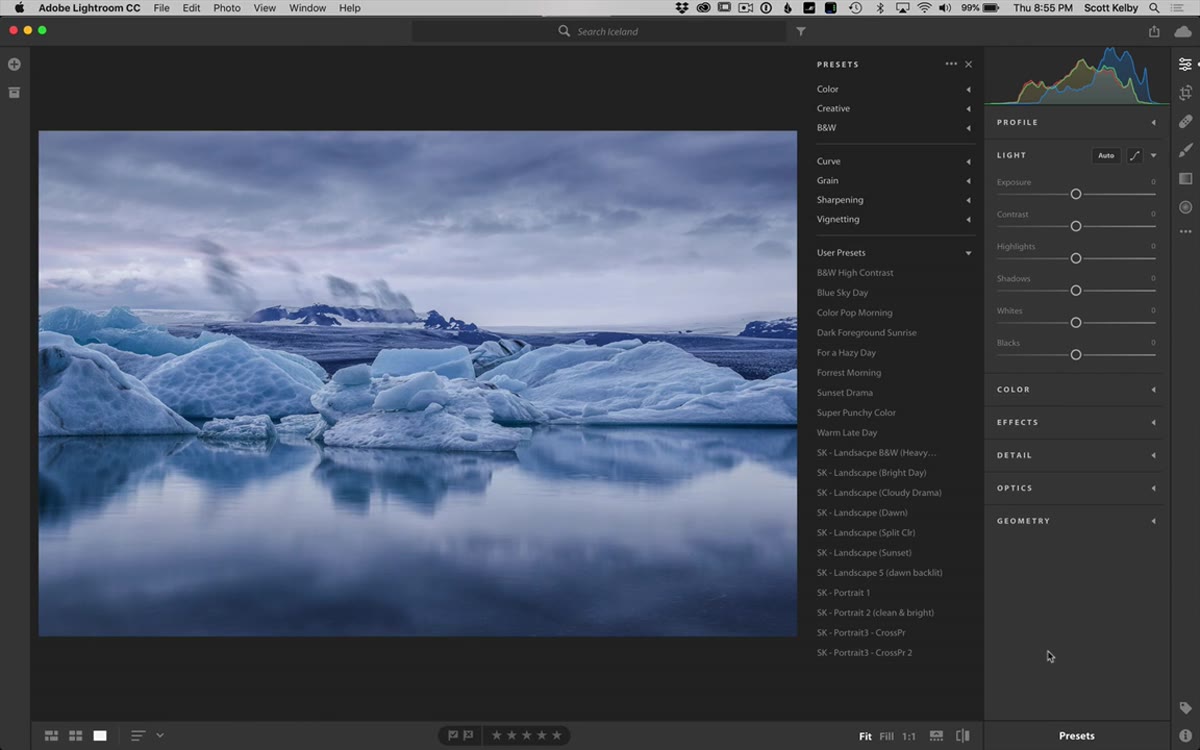Open Presets panel three-dot menu

[x=951, y=64]
